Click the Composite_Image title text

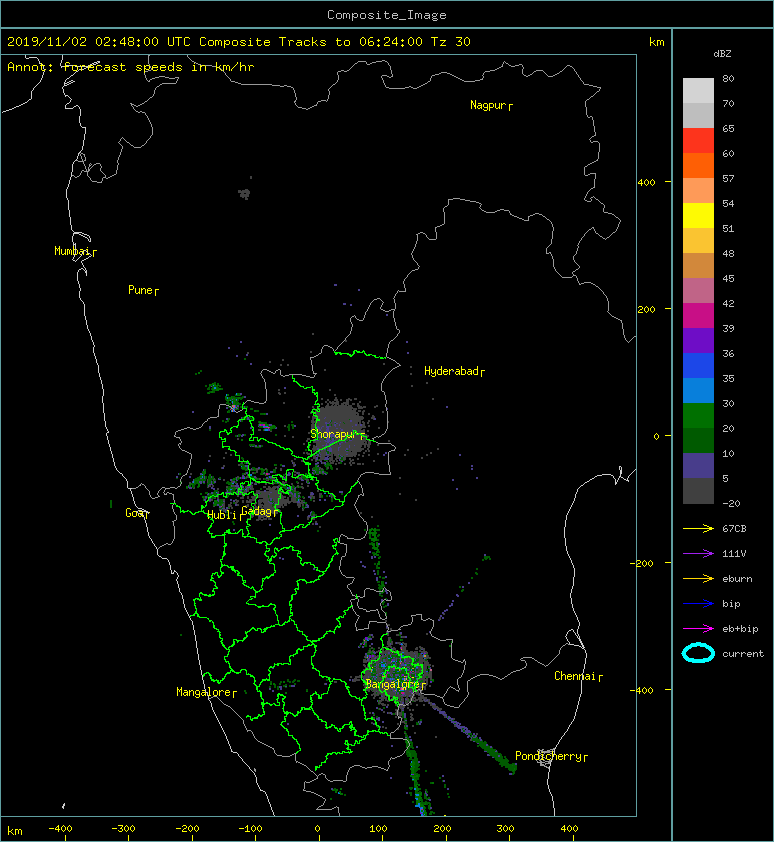[x=387, y=15]
